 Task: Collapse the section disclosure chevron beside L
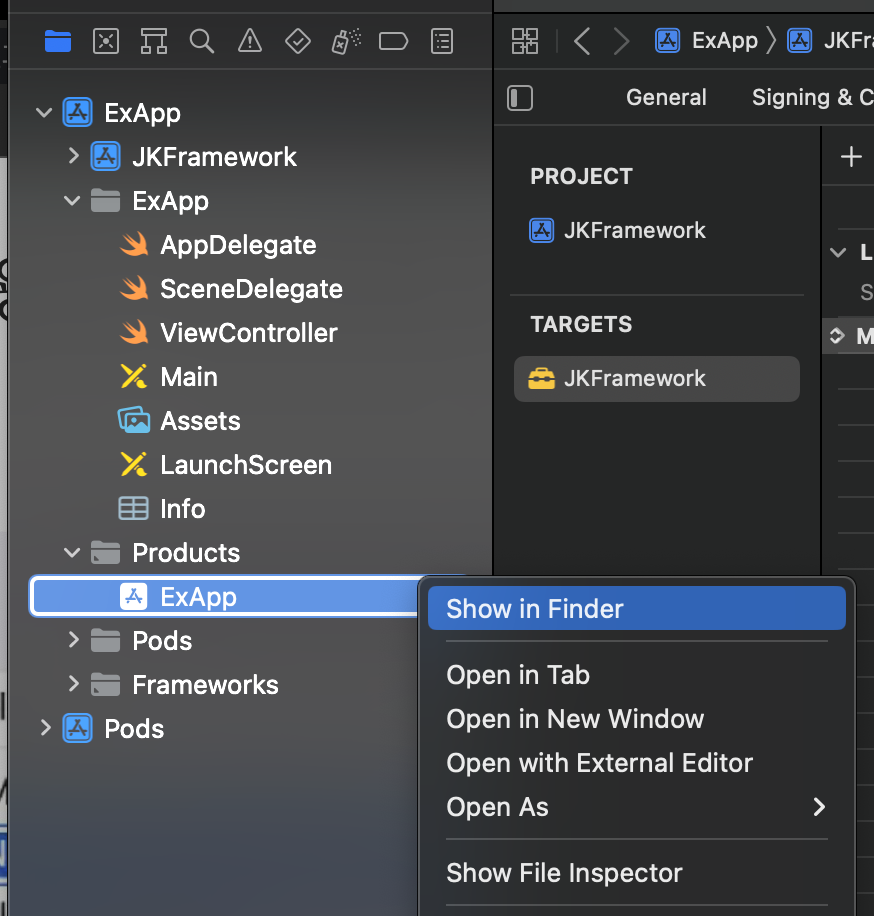838,252
